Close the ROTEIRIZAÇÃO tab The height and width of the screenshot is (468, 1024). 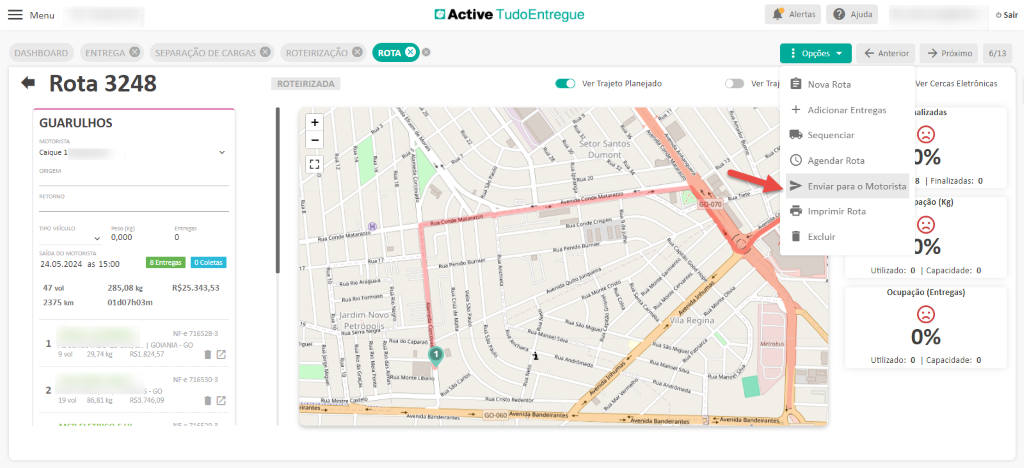[357, 52]
